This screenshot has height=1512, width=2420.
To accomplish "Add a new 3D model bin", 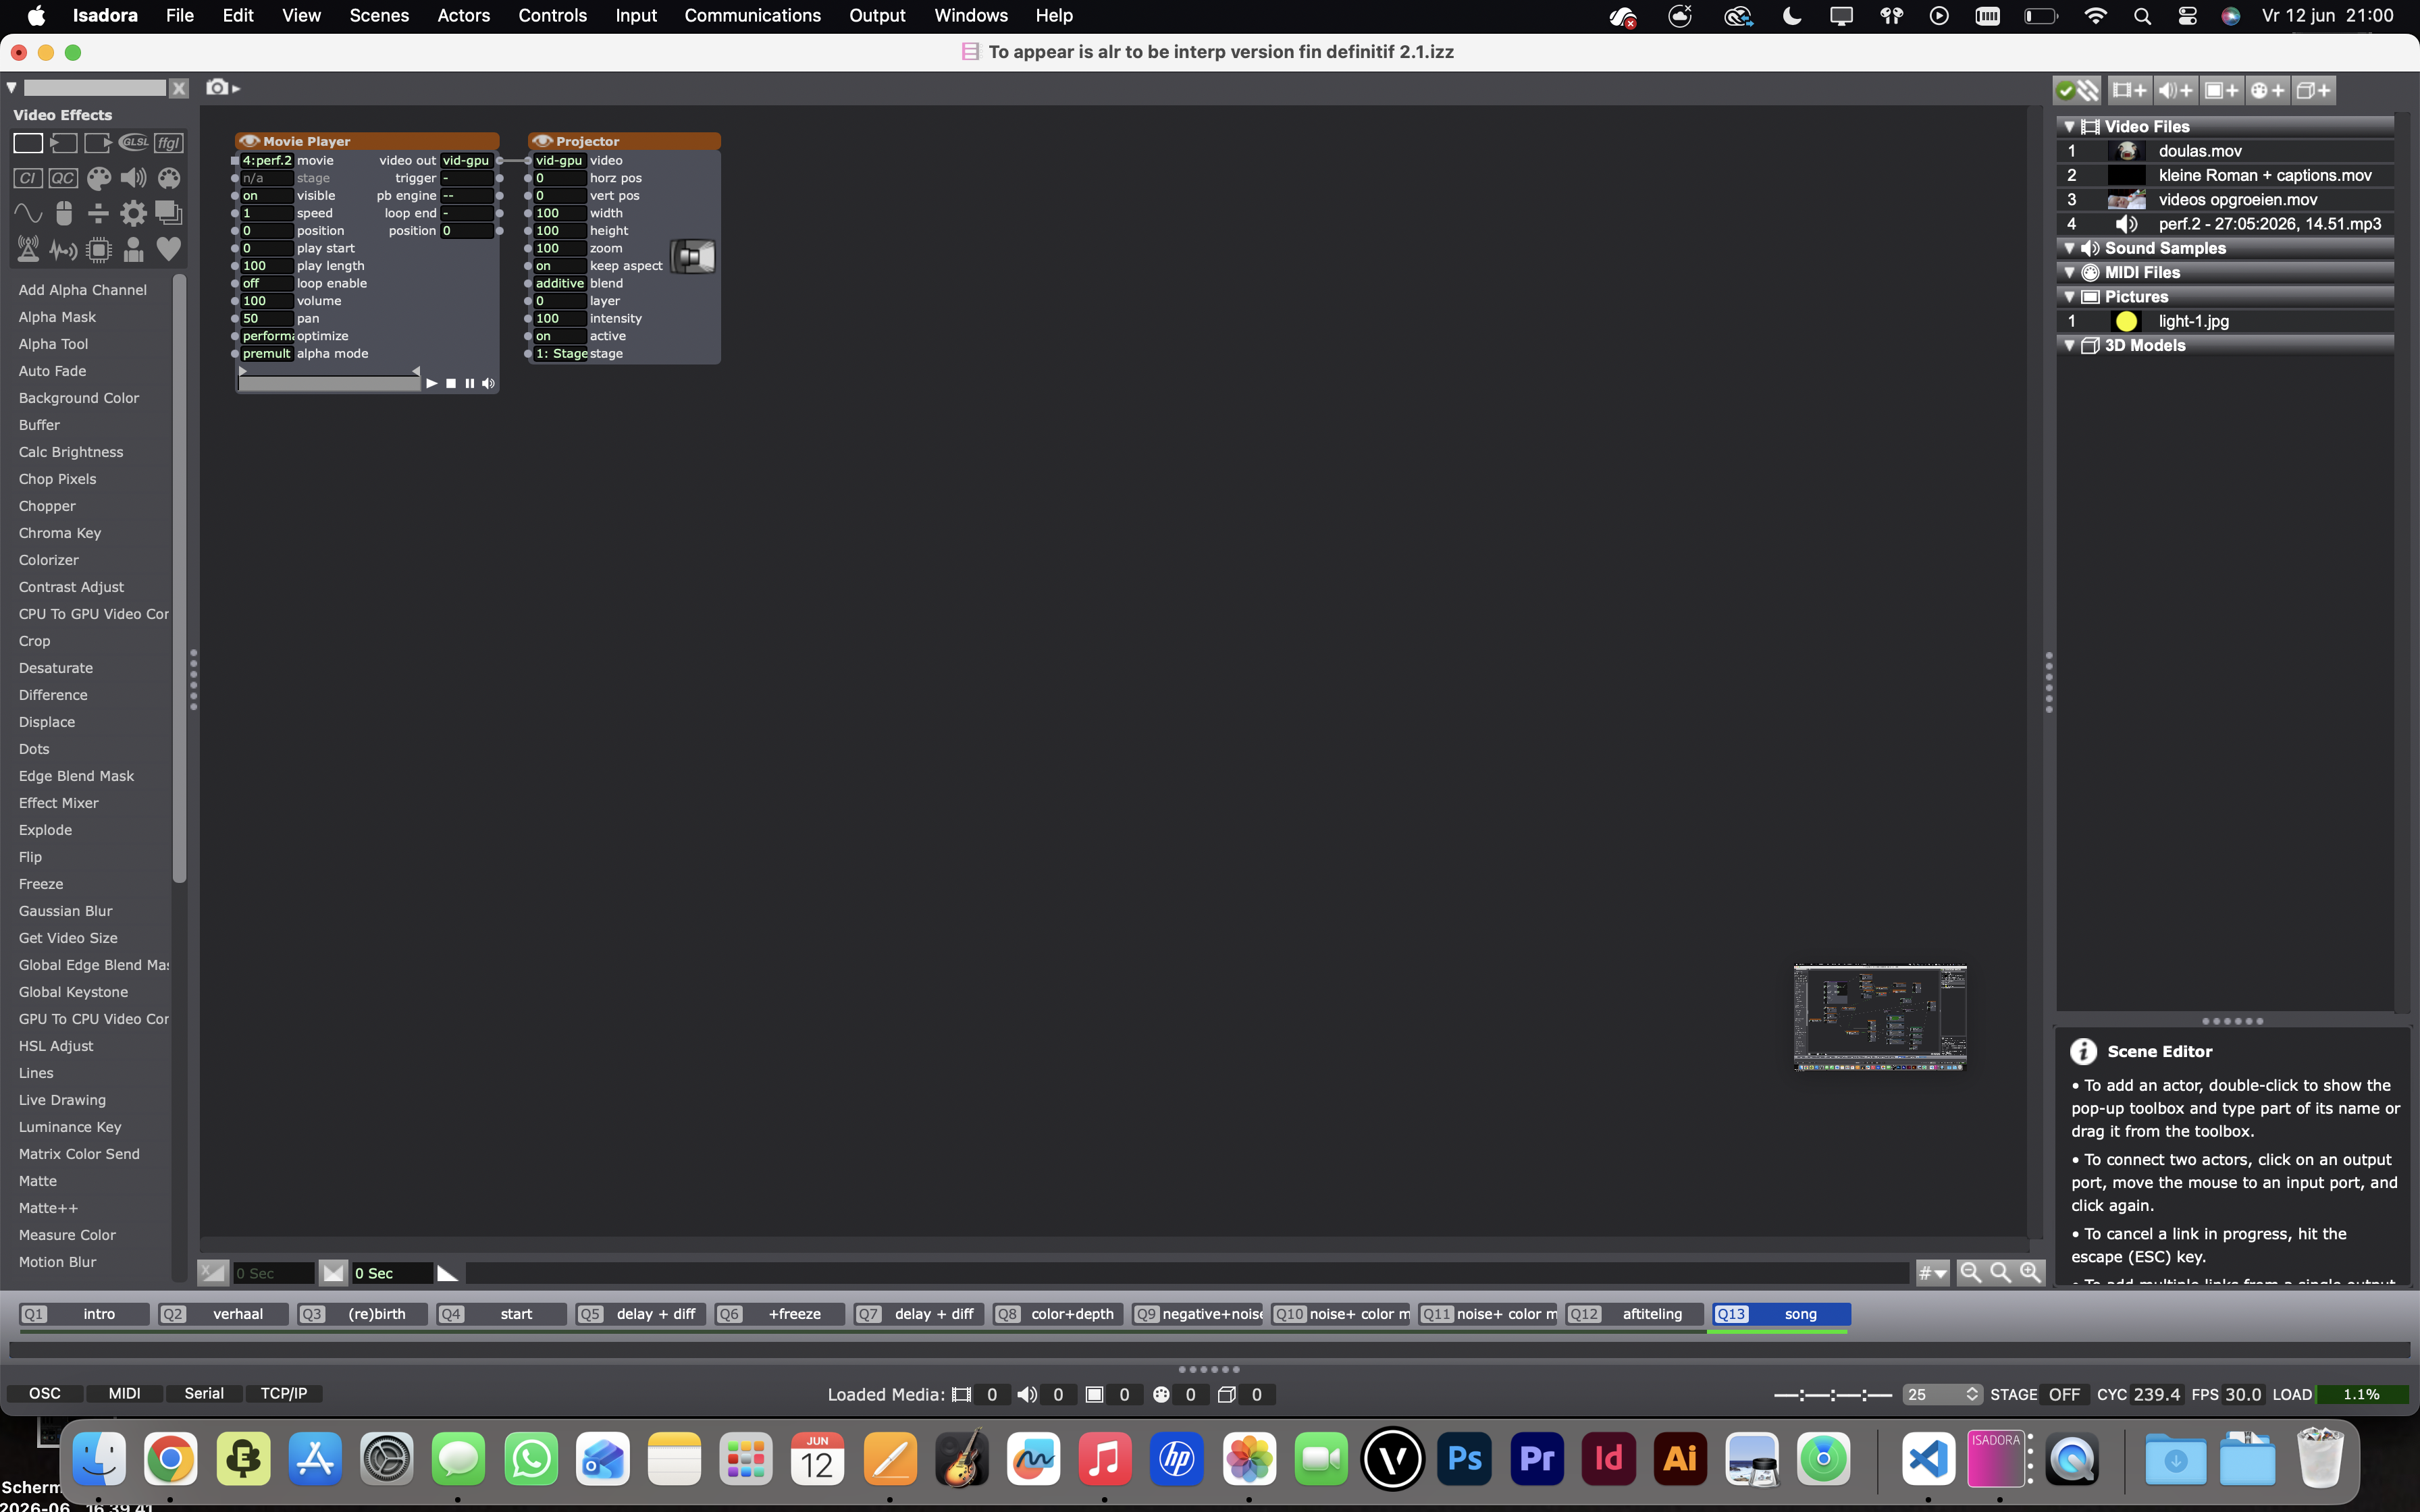I will pos(2314,91).
